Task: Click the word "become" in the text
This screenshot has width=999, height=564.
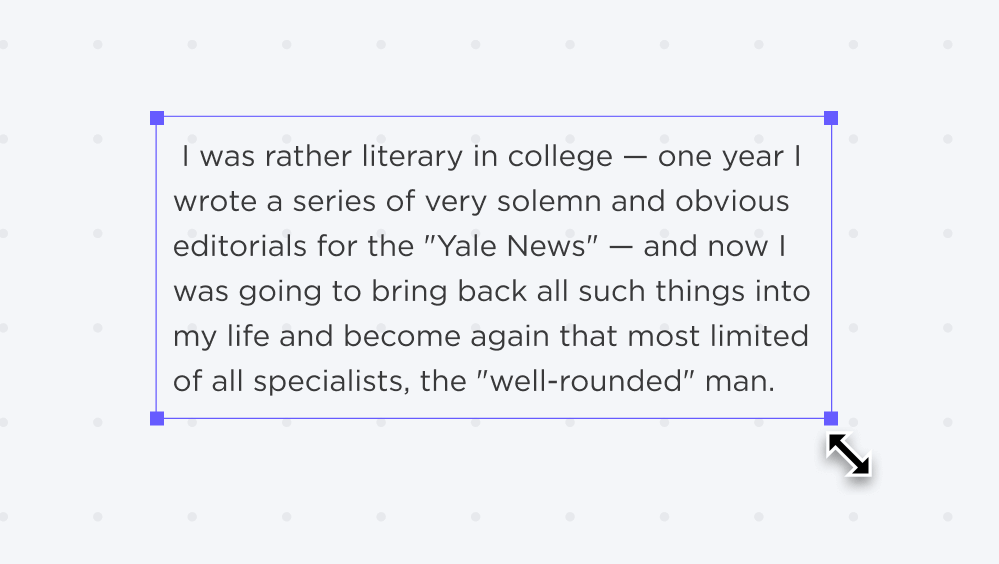Action: 401,336
